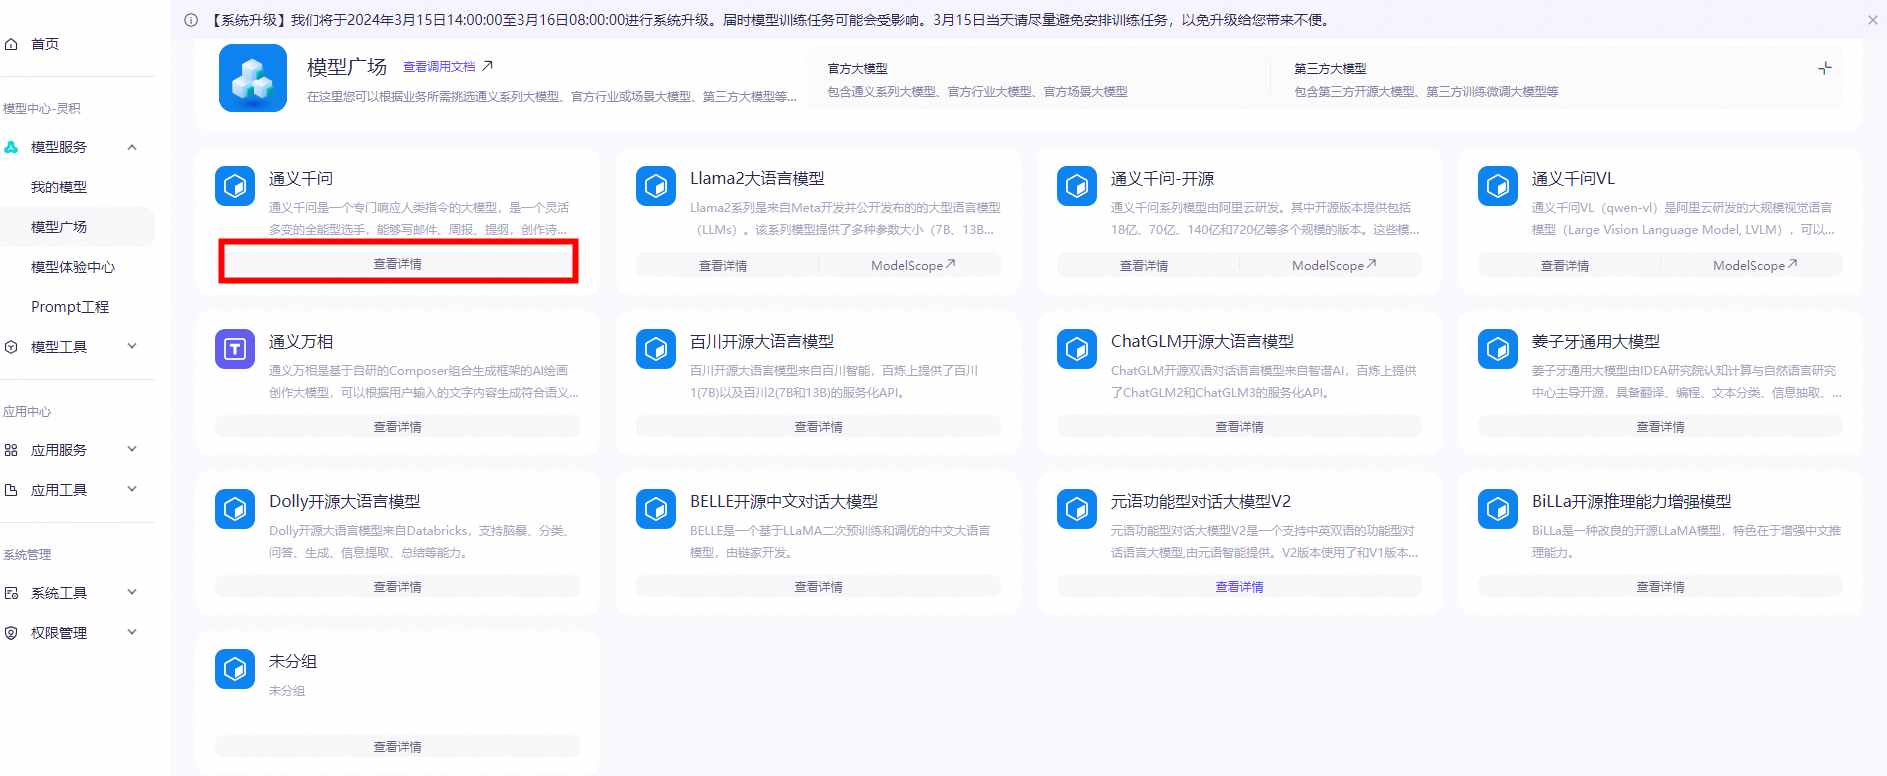Open ModelScope link for Llama2

913,265
